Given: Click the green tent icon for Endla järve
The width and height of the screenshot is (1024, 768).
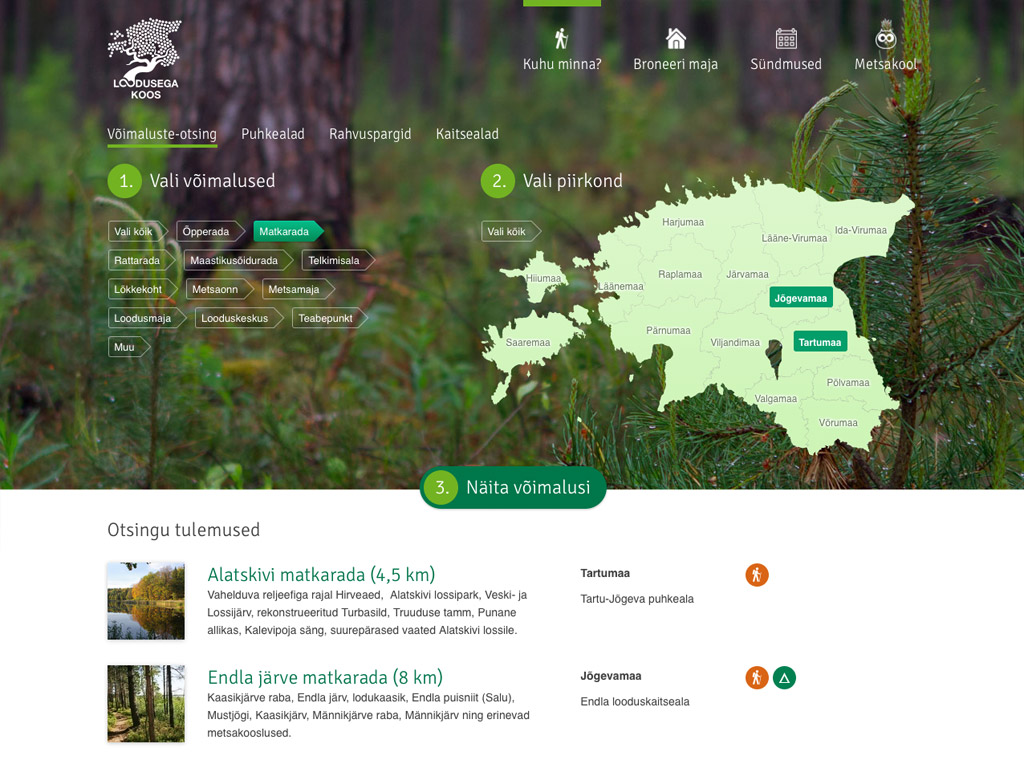Looking at the screenshot, I should 785,678.
